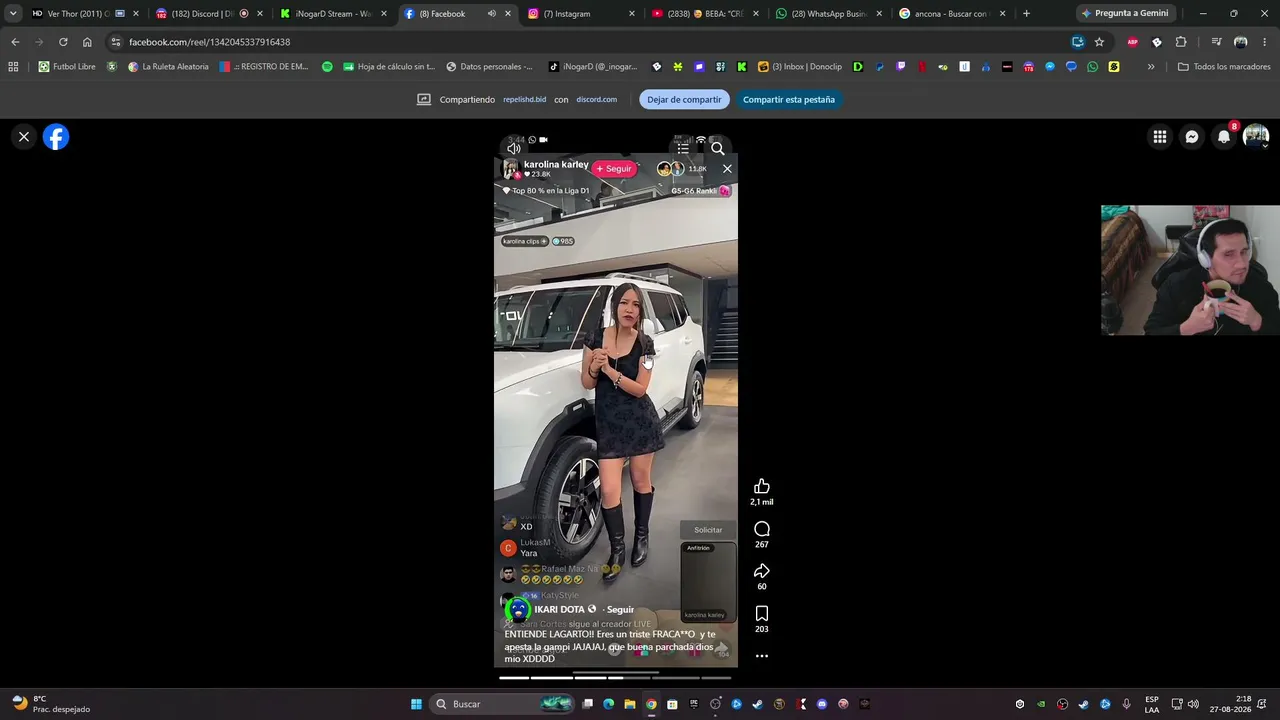Open a new browser tab
1280x720 pixels.
coord(1026,14)
